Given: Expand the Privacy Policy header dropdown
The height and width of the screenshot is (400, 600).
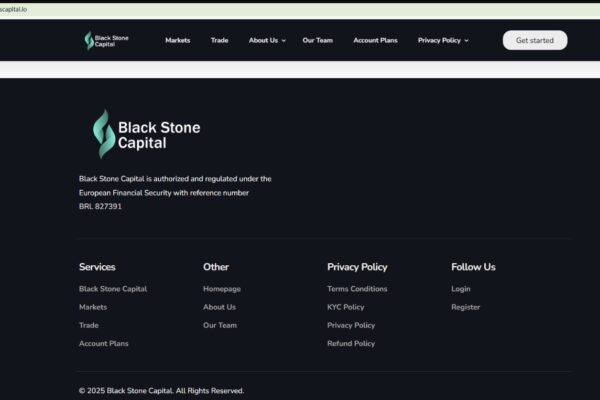Looking at the screenshot, I should (x=443, y=40).
